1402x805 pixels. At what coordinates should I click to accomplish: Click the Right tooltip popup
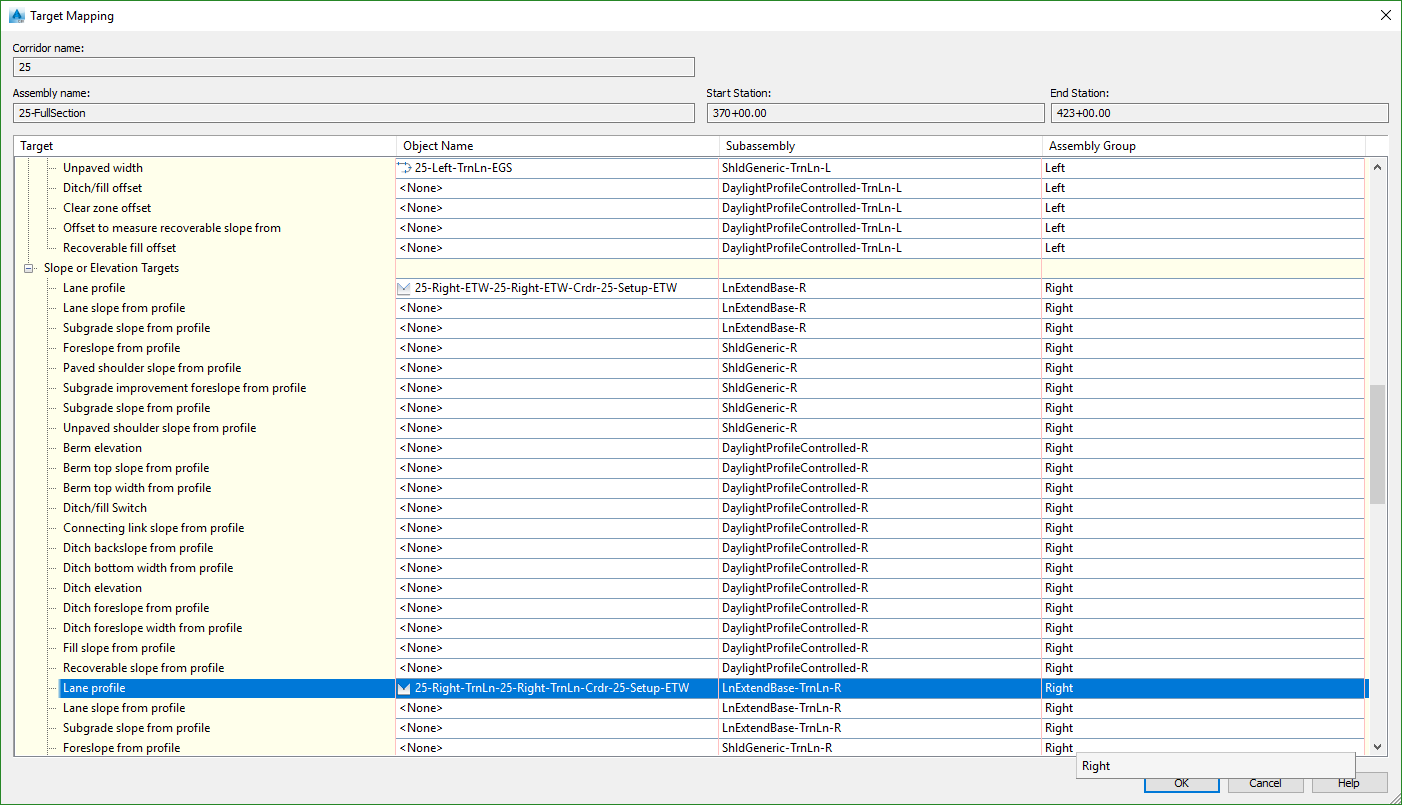1215,766
